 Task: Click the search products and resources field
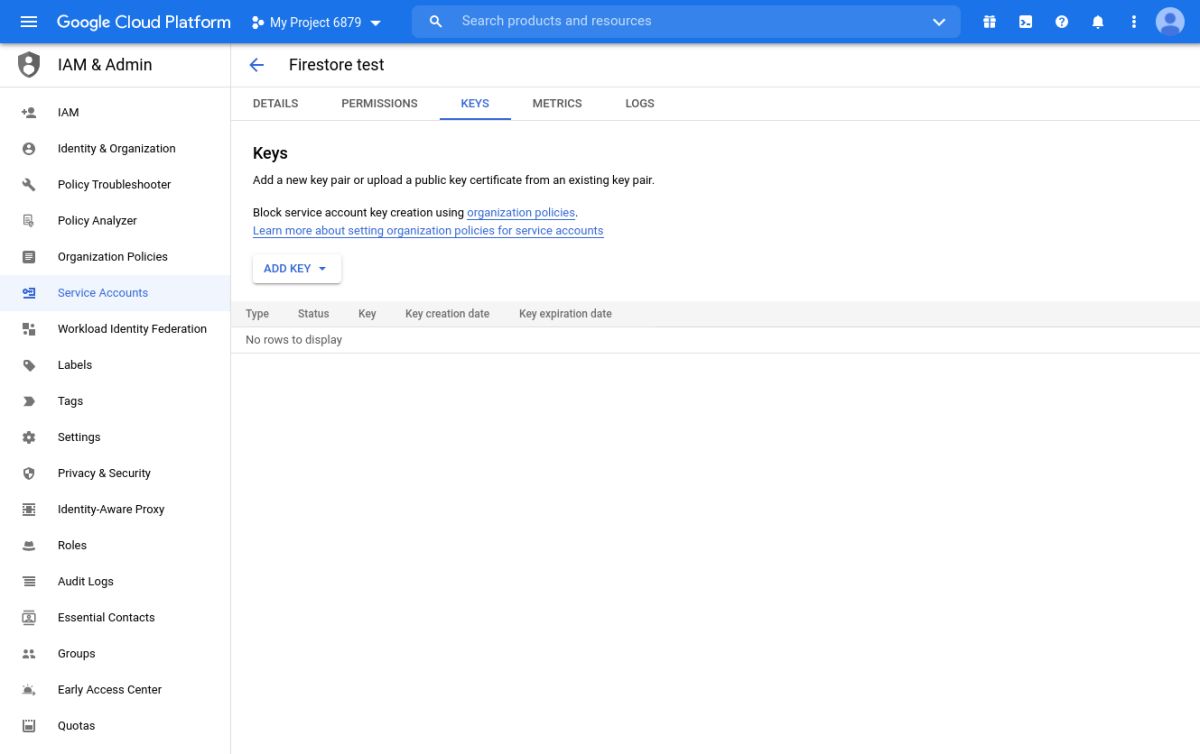686,21
